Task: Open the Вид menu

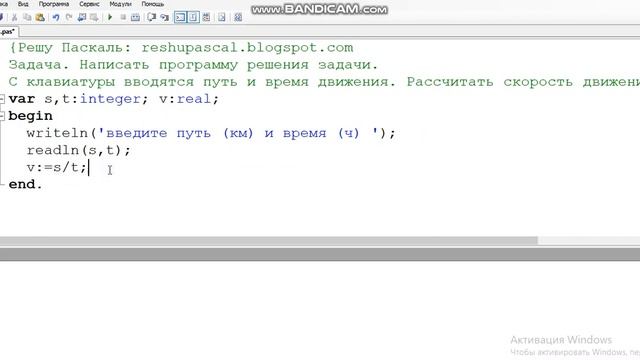Action: pos(23,4)
